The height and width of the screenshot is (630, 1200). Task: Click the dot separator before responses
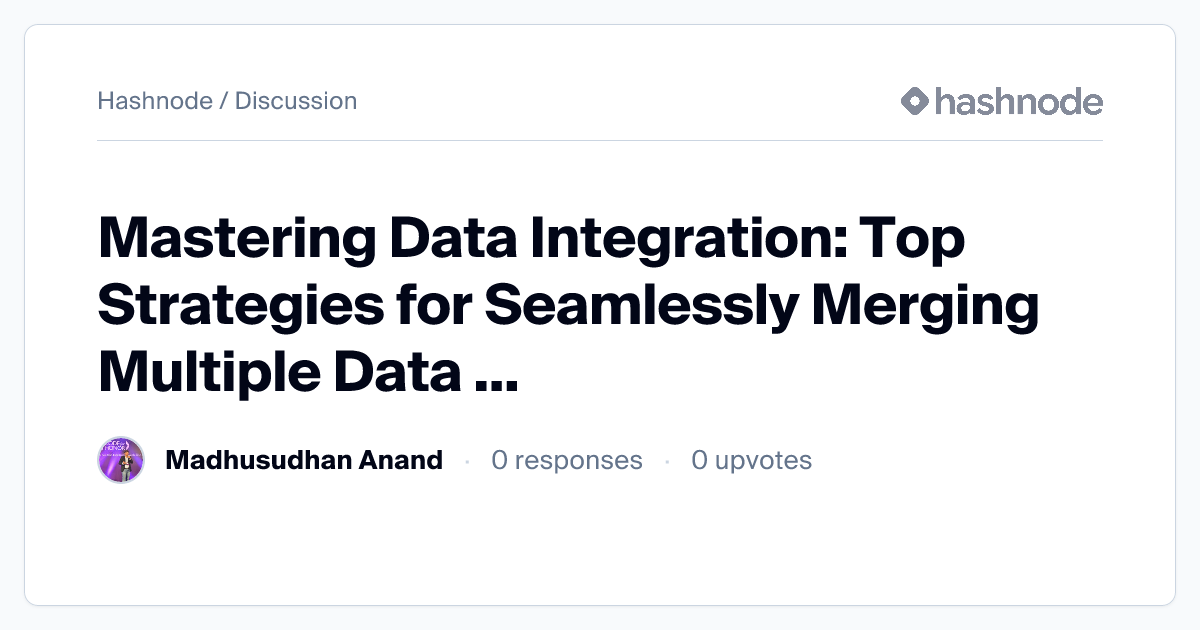467,461
